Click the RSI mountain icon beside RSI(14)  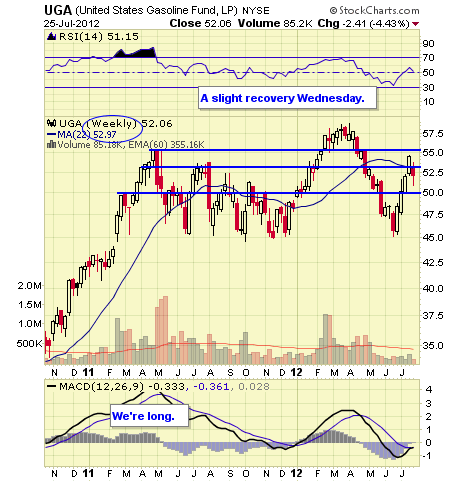[x=51, y=36]
